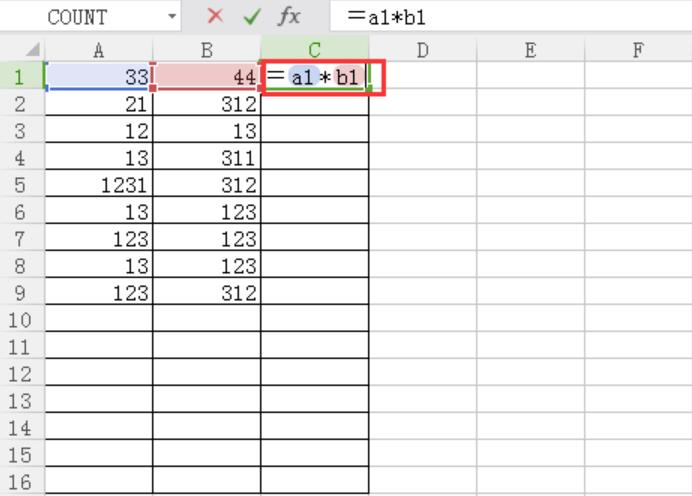Image resolution: width=692 pixels, height=496 pixels.
Task: Select row 15 header
Action: pyautogui.click(x=22, y=452)
